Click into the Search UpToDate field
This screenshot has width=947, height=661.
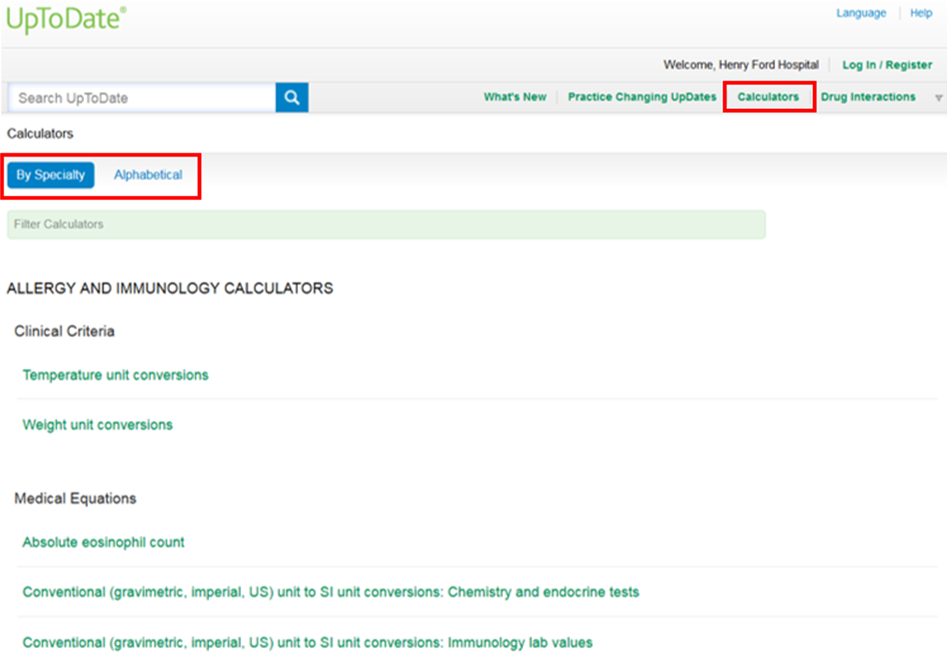(x=141, y=98)
